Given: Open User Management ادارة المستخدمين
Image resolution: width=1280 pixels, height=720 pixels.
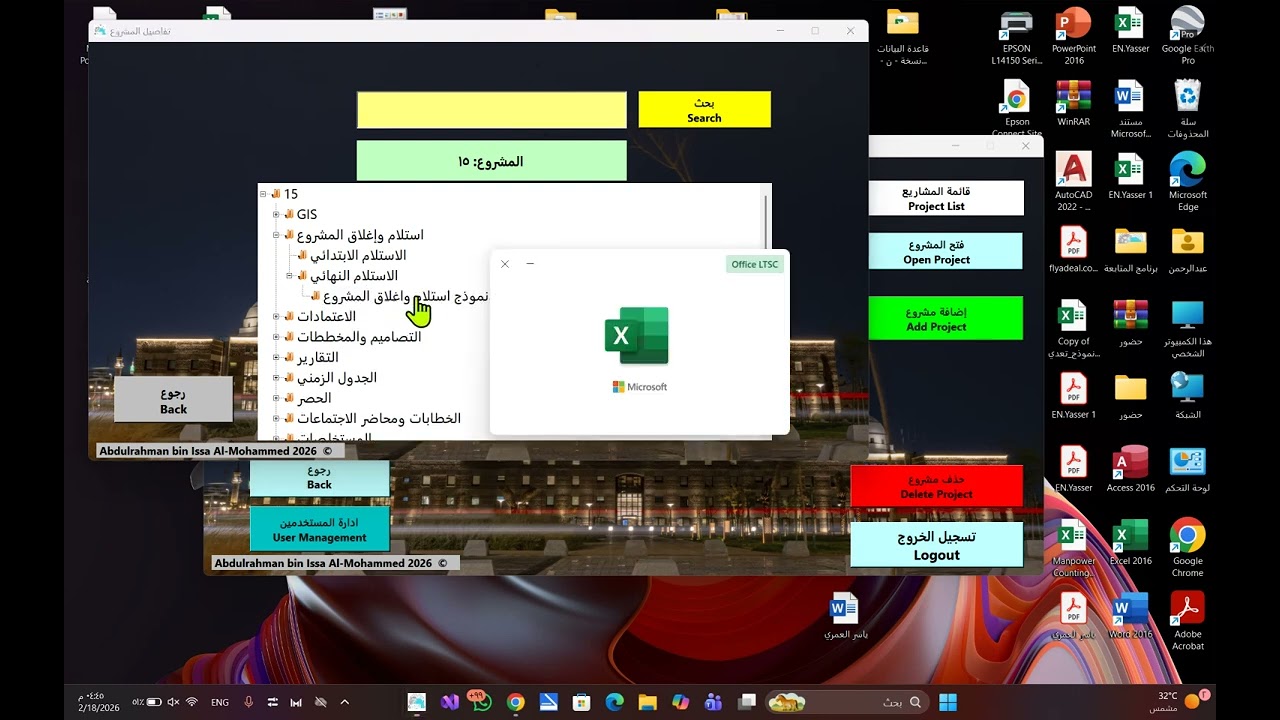Looking at the screenshot, I should pyautogui.click(x=319, y=529).
